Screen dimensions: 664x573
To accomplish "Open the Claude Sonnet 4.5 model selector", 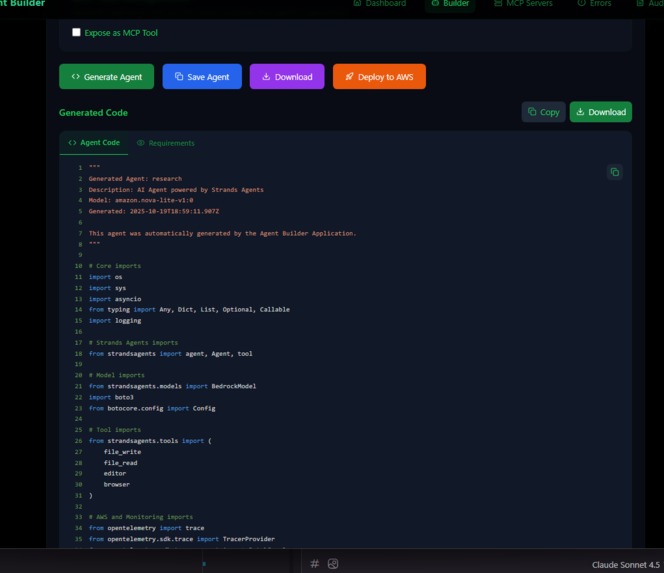I will coord(625,565).
